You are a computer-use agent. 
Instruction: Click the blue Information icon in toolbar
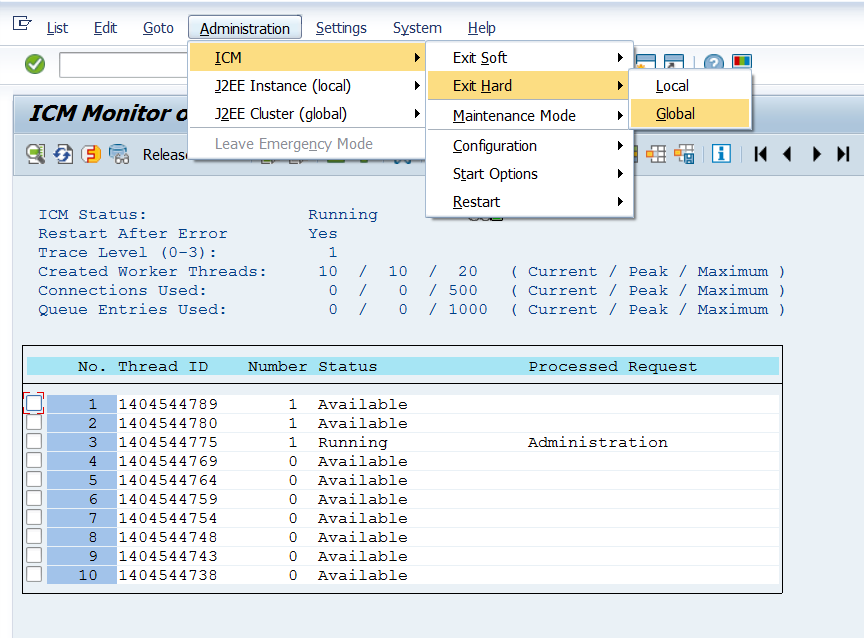(x=721, y=154)
